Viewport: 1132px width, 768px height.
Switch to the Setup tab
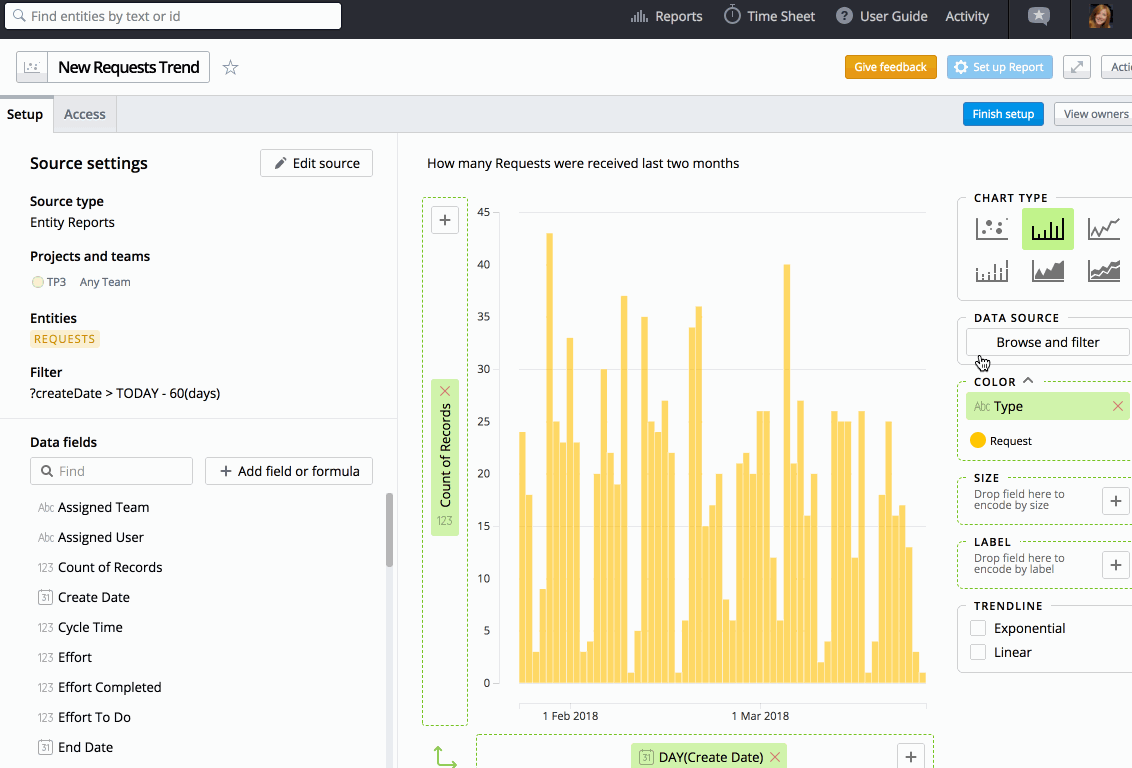(x=25, y=114)
